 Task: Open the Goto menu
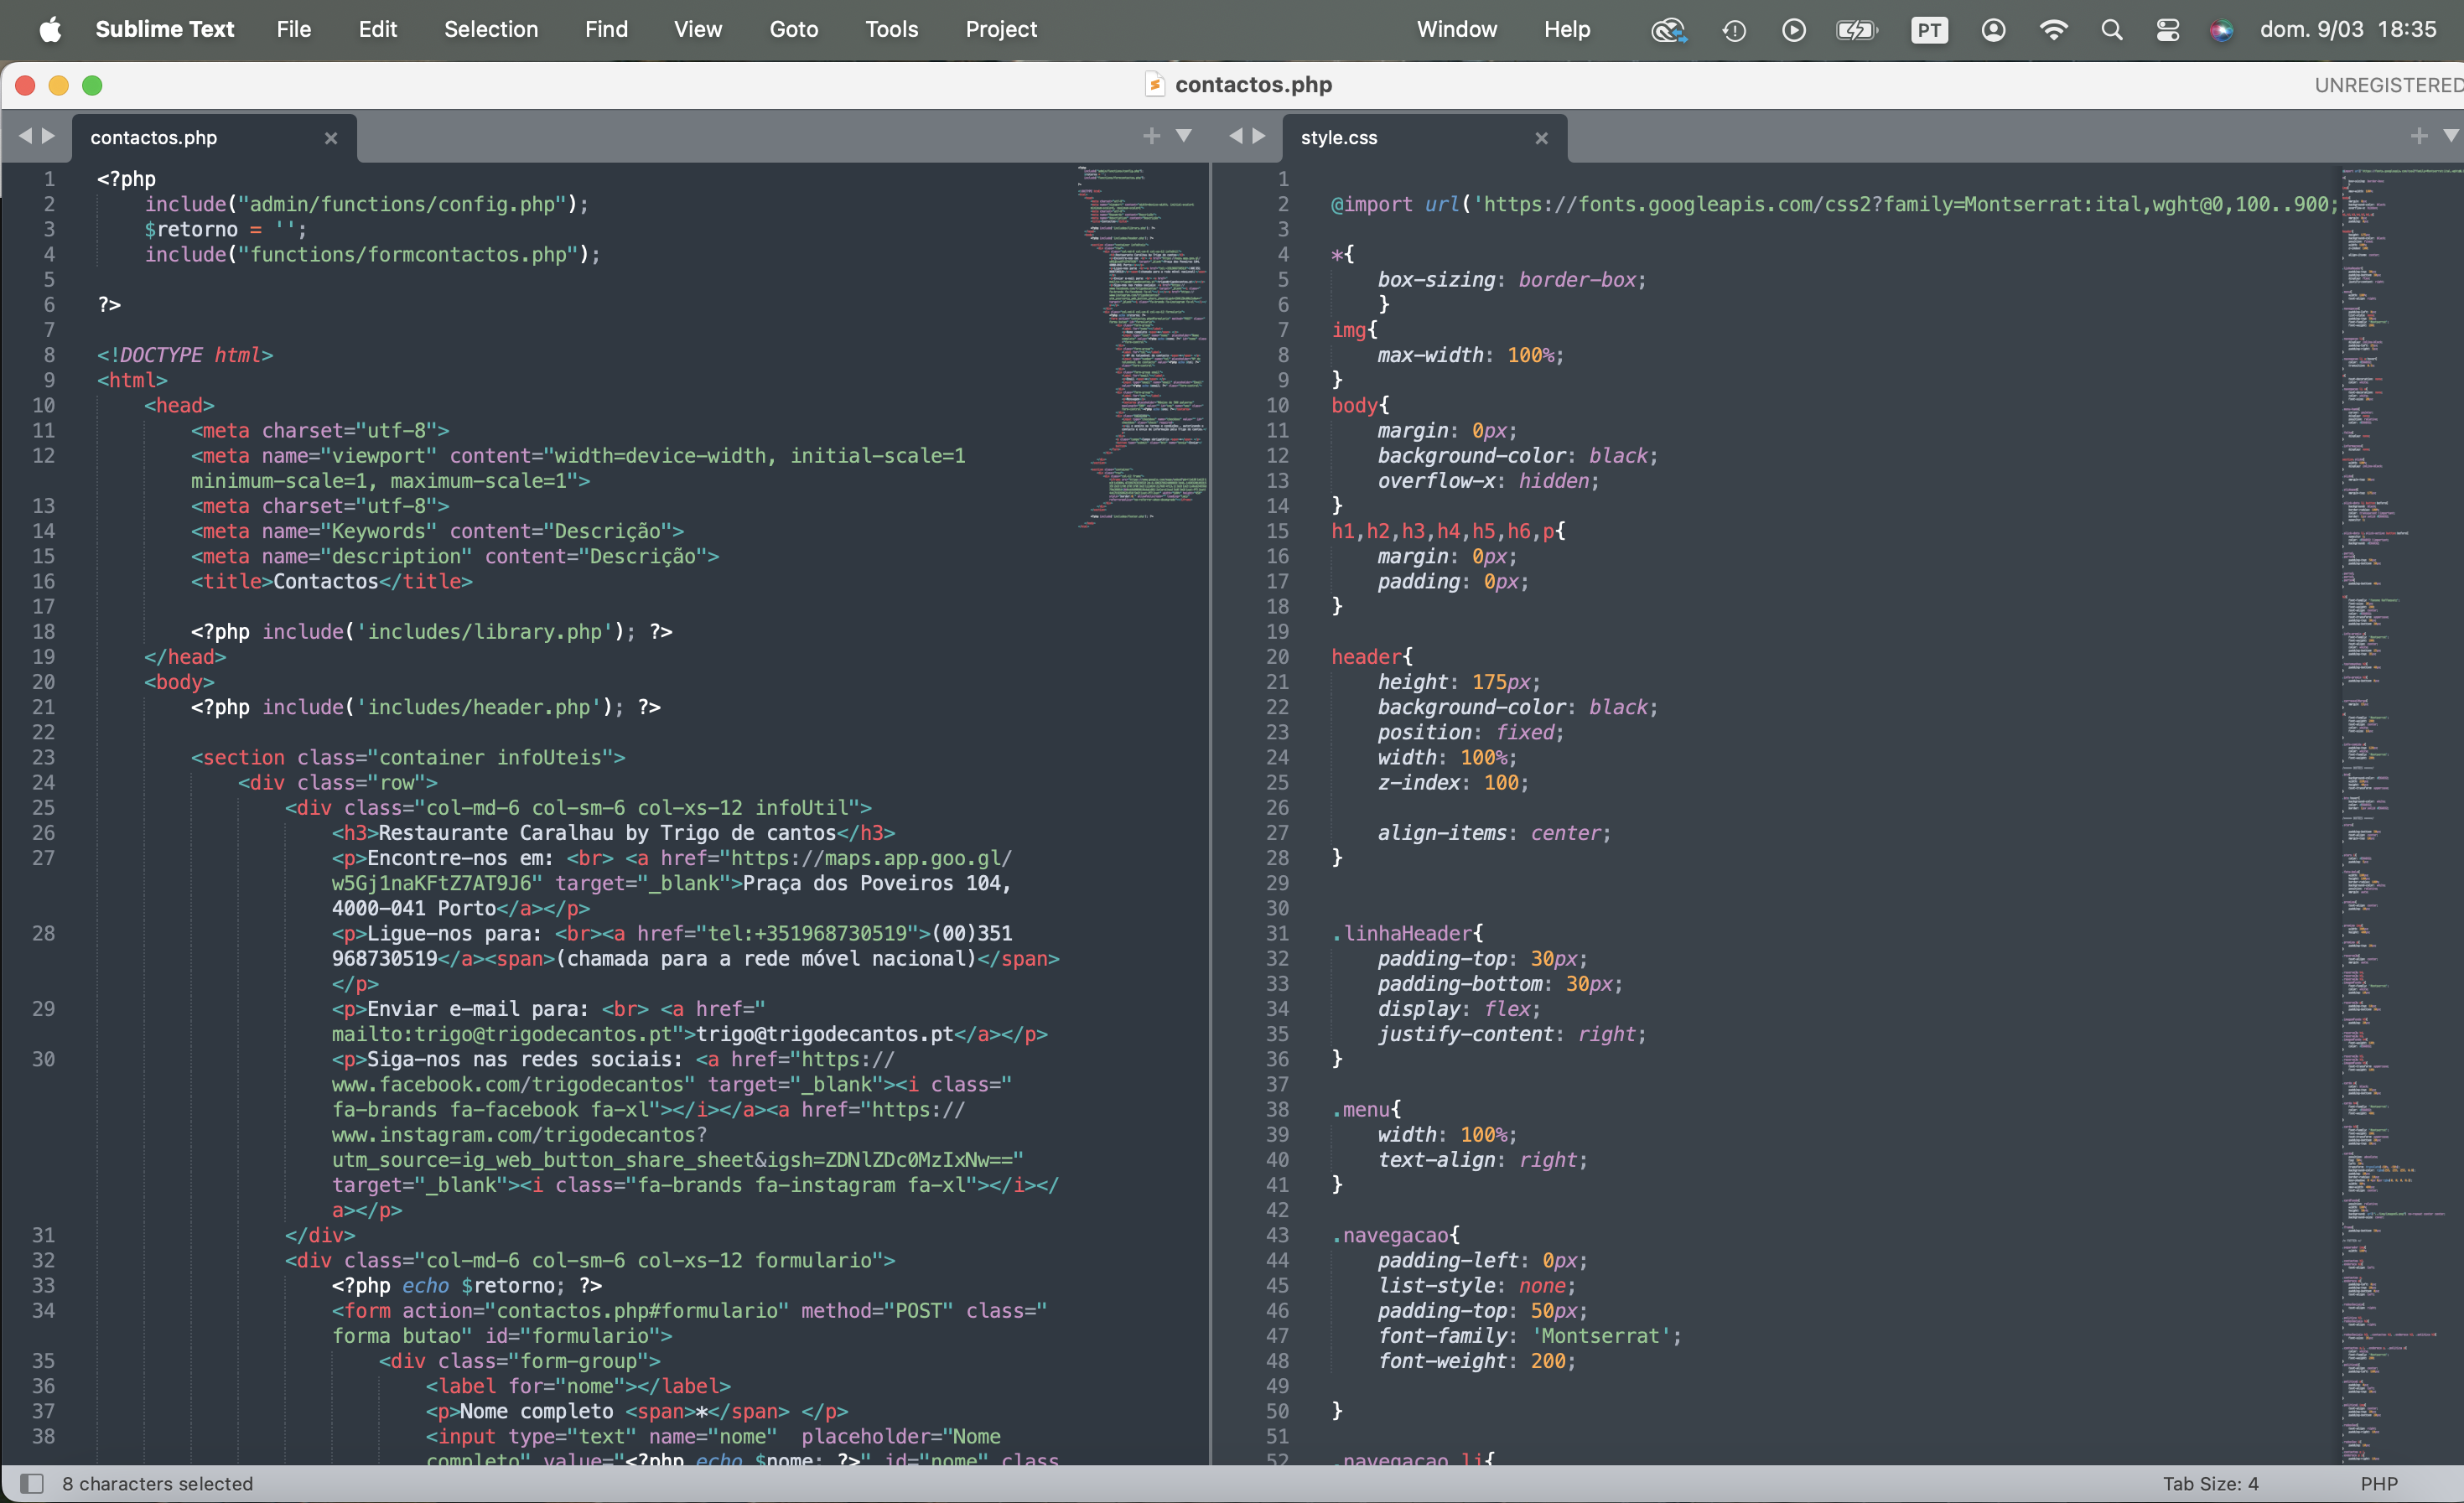[x=793, y=29]
